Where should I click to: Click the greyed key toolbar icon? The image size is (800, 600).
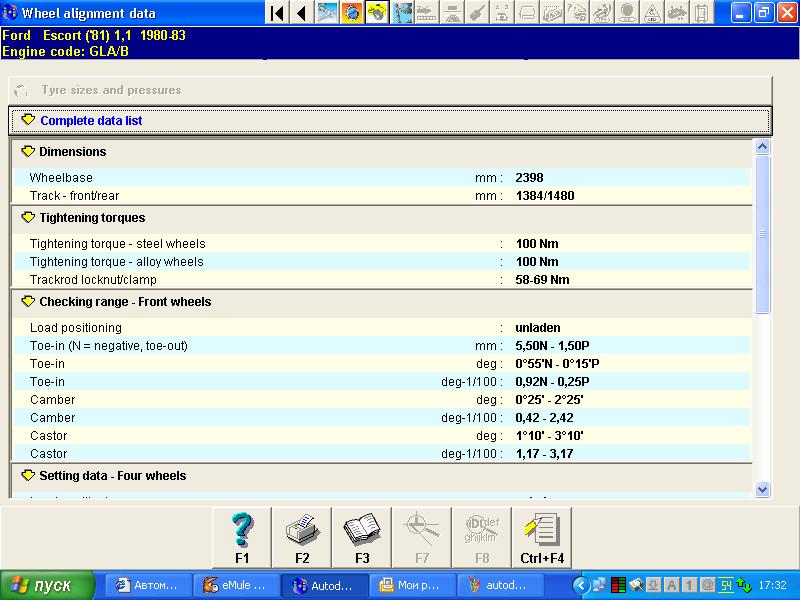click(477, 13)
